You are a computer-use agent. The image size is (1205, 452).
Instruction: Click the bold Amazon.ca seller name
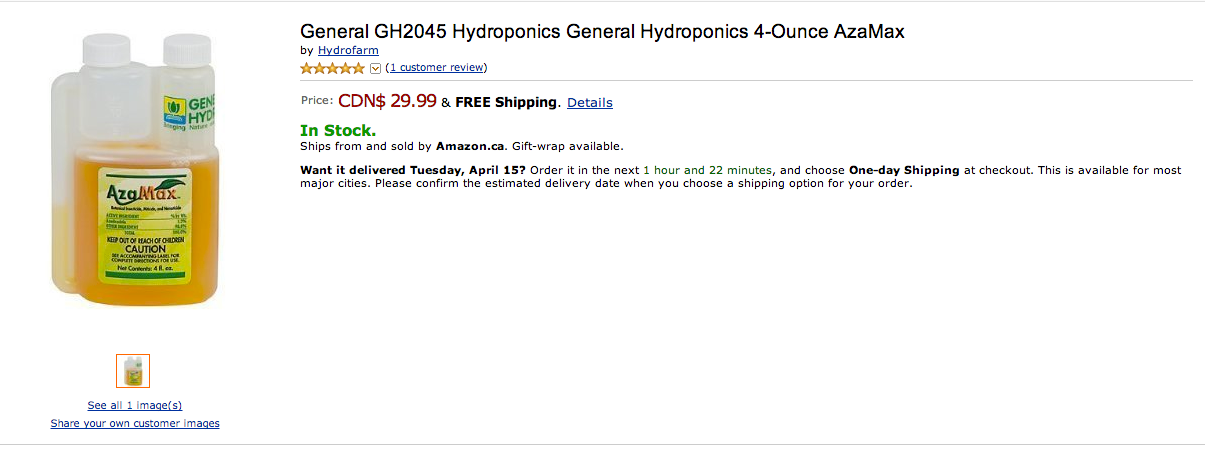click(x=471, y=146)
